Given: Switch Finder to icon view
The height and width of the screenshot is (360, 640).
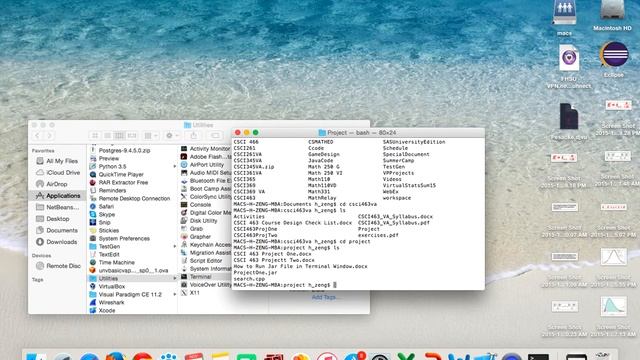Looking at the screenshot, I should [x=95, y=136].
